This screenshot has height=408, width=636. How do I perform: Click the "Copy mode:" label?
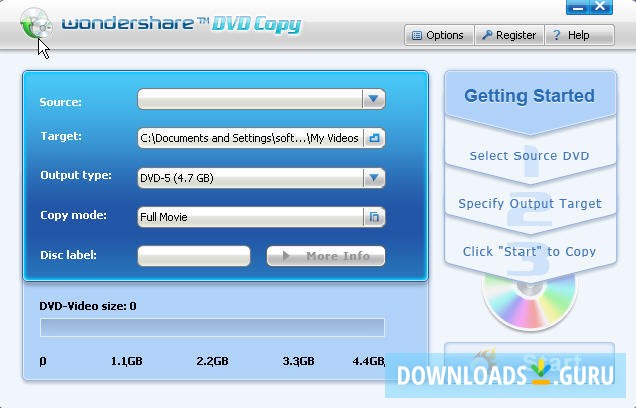point(73,215)
